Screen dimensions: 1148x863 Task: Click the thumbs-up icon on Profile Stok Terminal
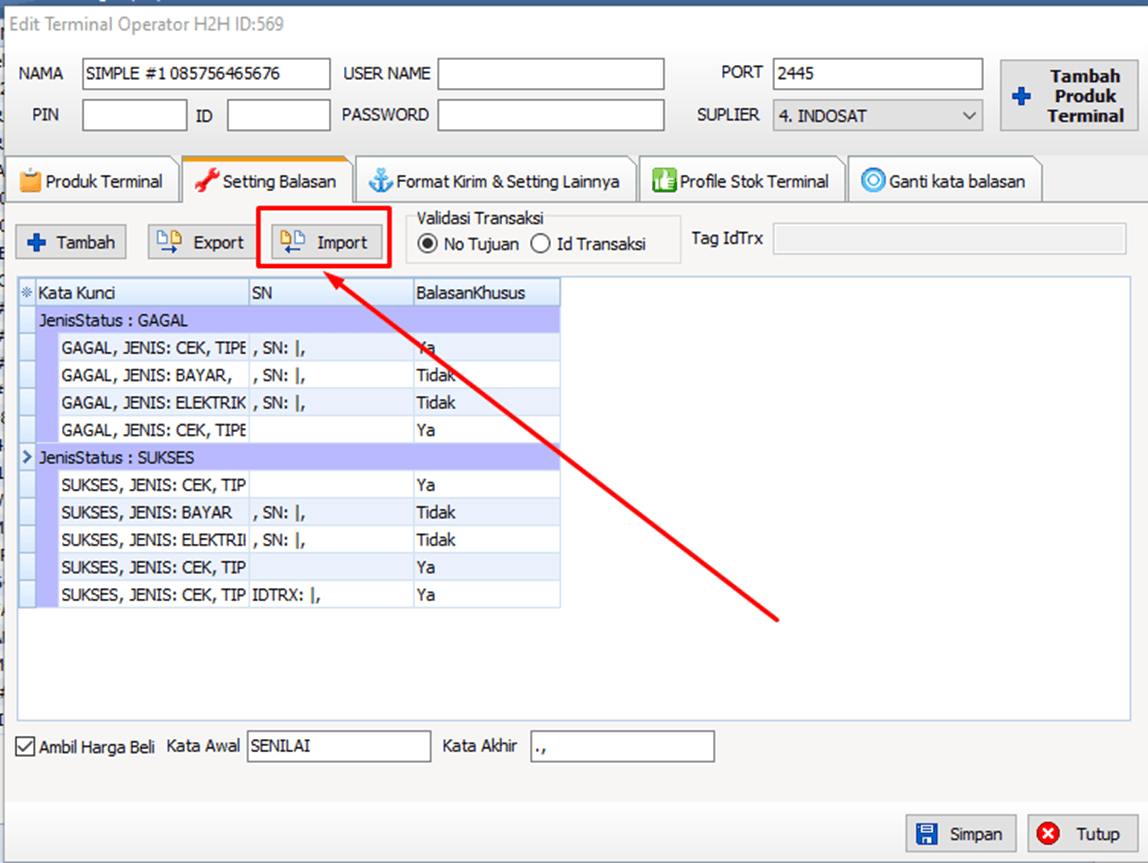point(663,181)
